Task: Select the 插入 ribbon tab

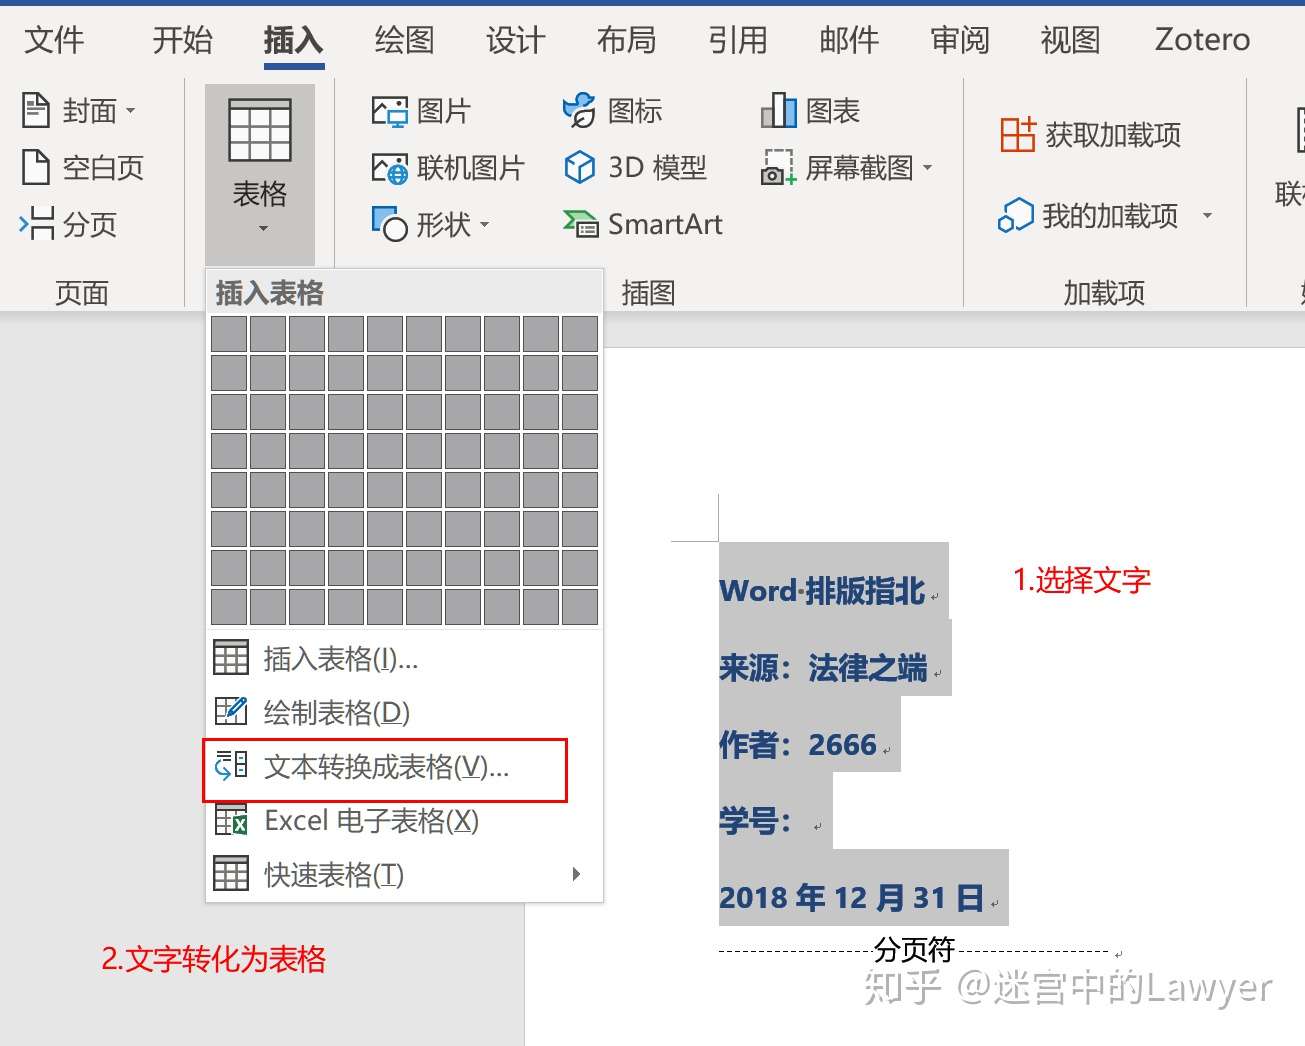Action: (294, 40)
